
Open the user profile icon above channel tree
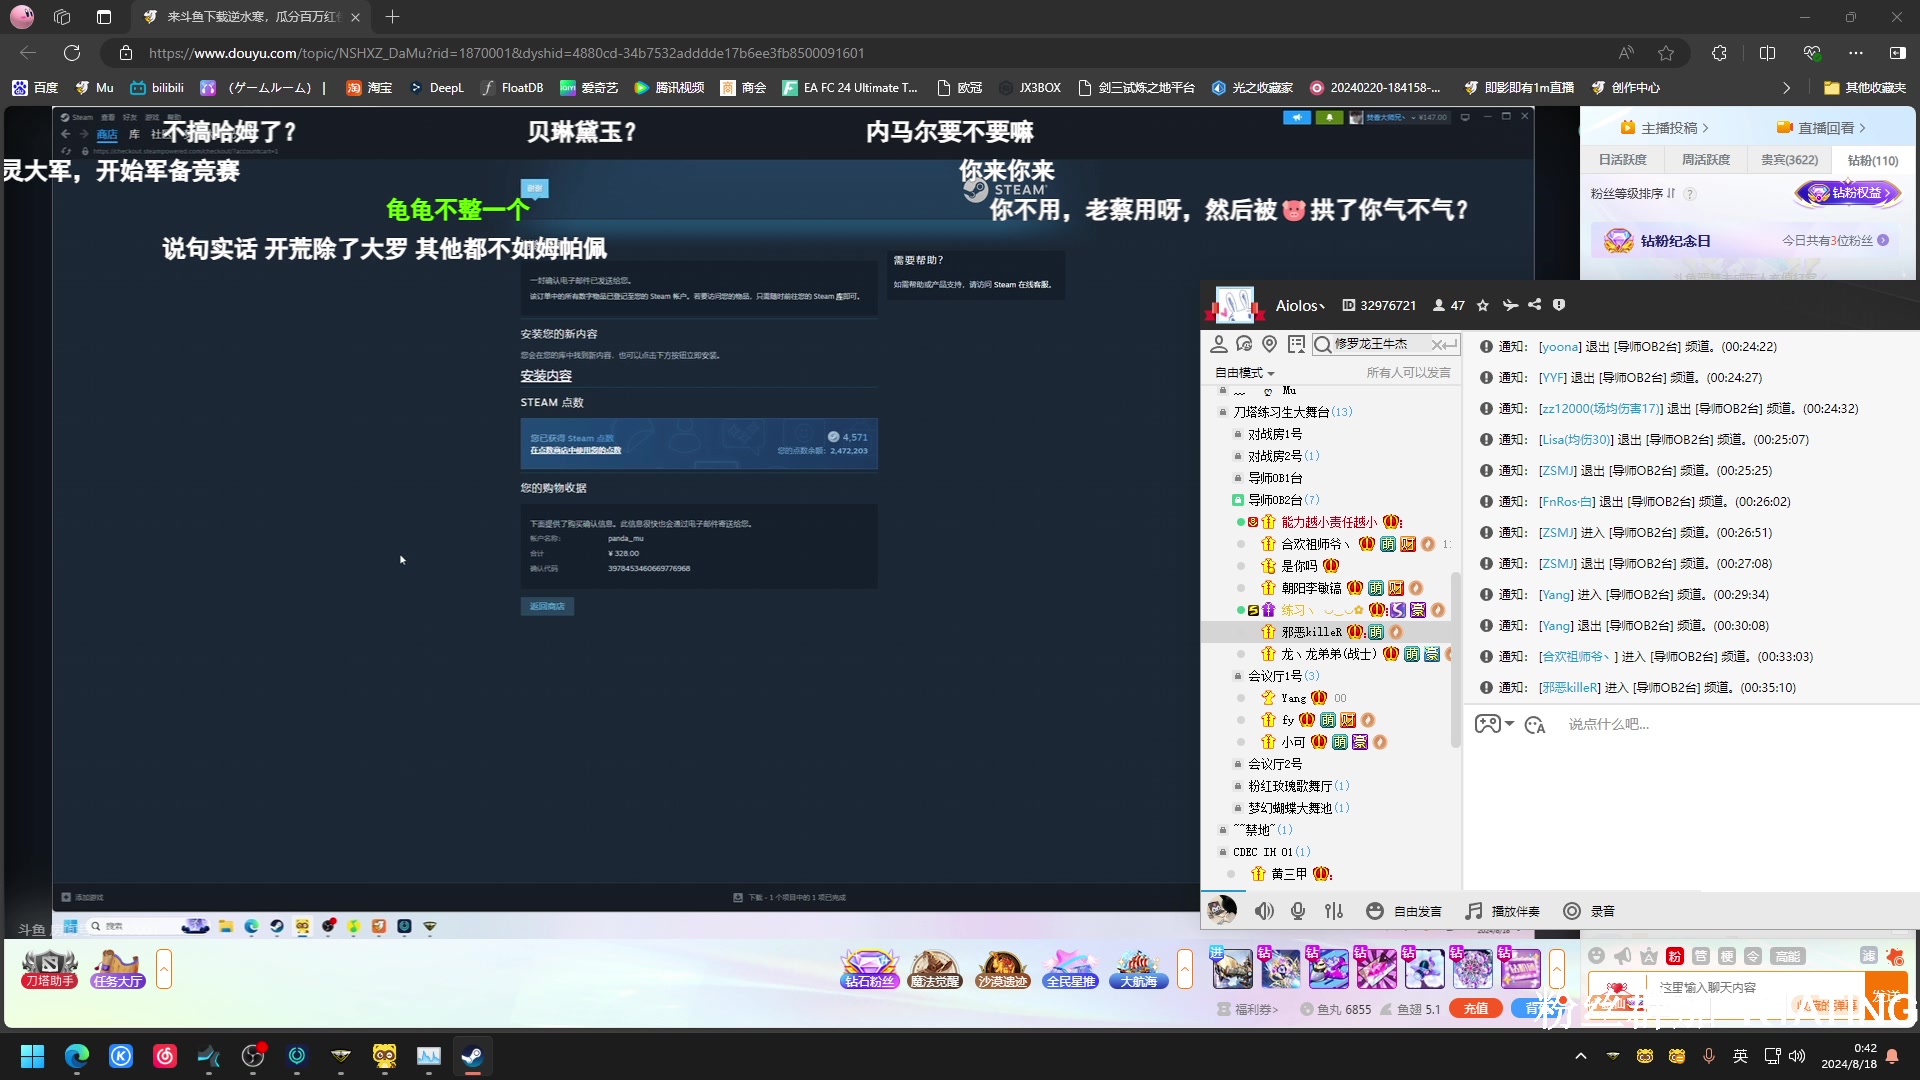[1219, 344]
